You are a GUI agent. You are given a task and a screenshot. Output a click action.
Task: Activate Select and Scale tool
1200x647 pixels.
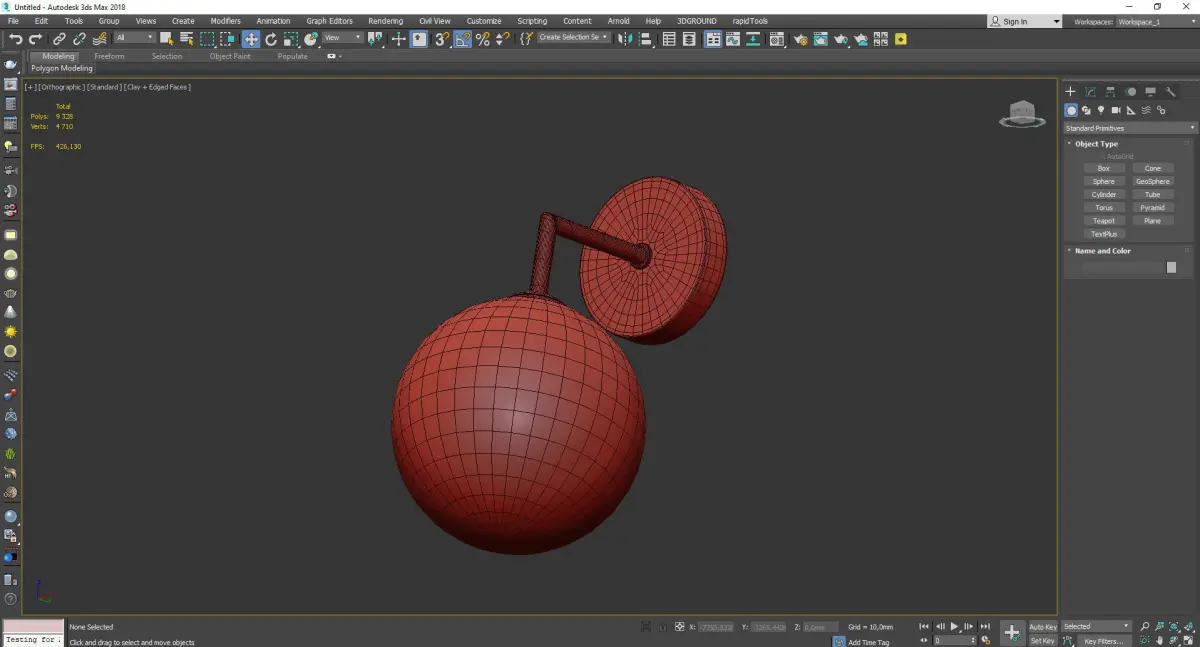[291, 39]
